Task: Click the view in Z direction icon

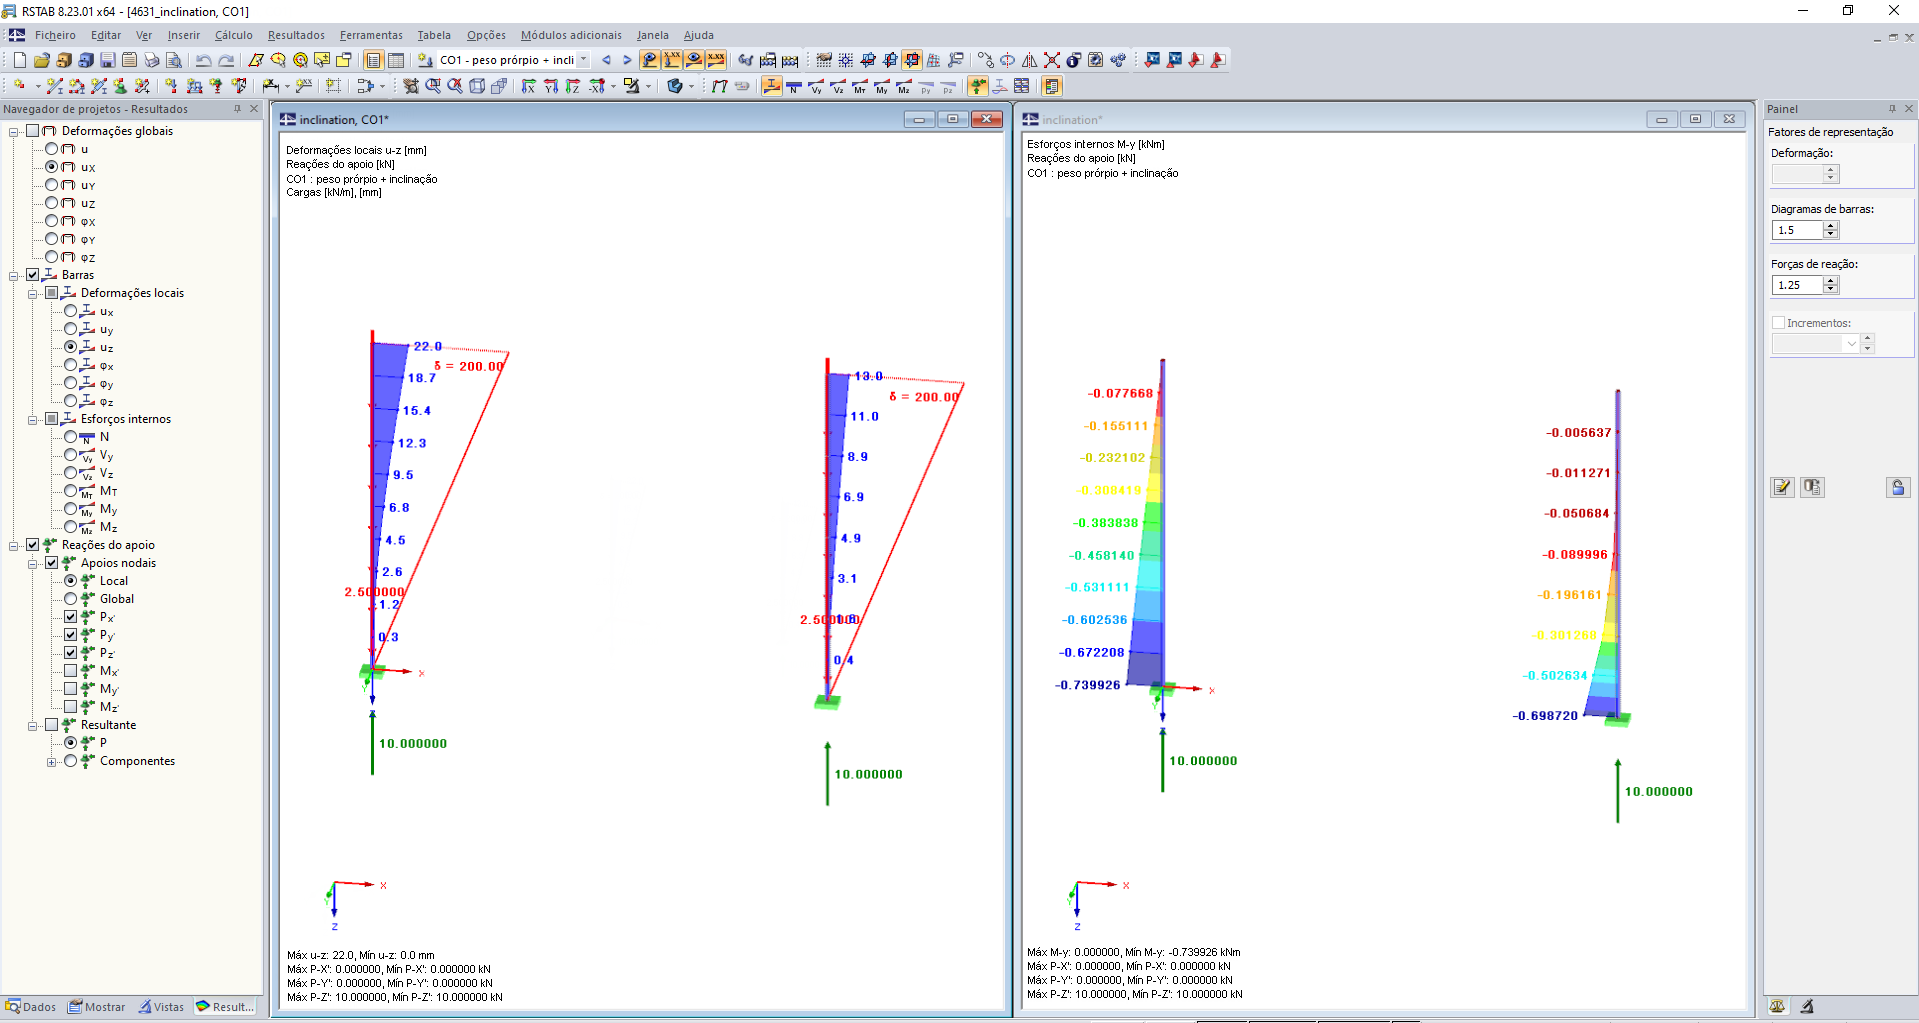Action: pyautogui.click(x=573, y=87)
